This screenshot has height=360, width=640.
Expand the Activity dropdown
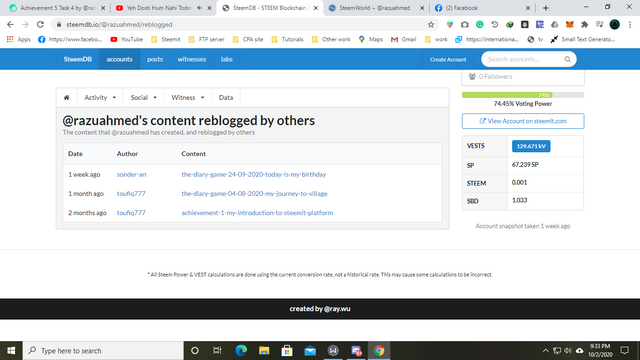pyautogui.click(x=100, y=98)
